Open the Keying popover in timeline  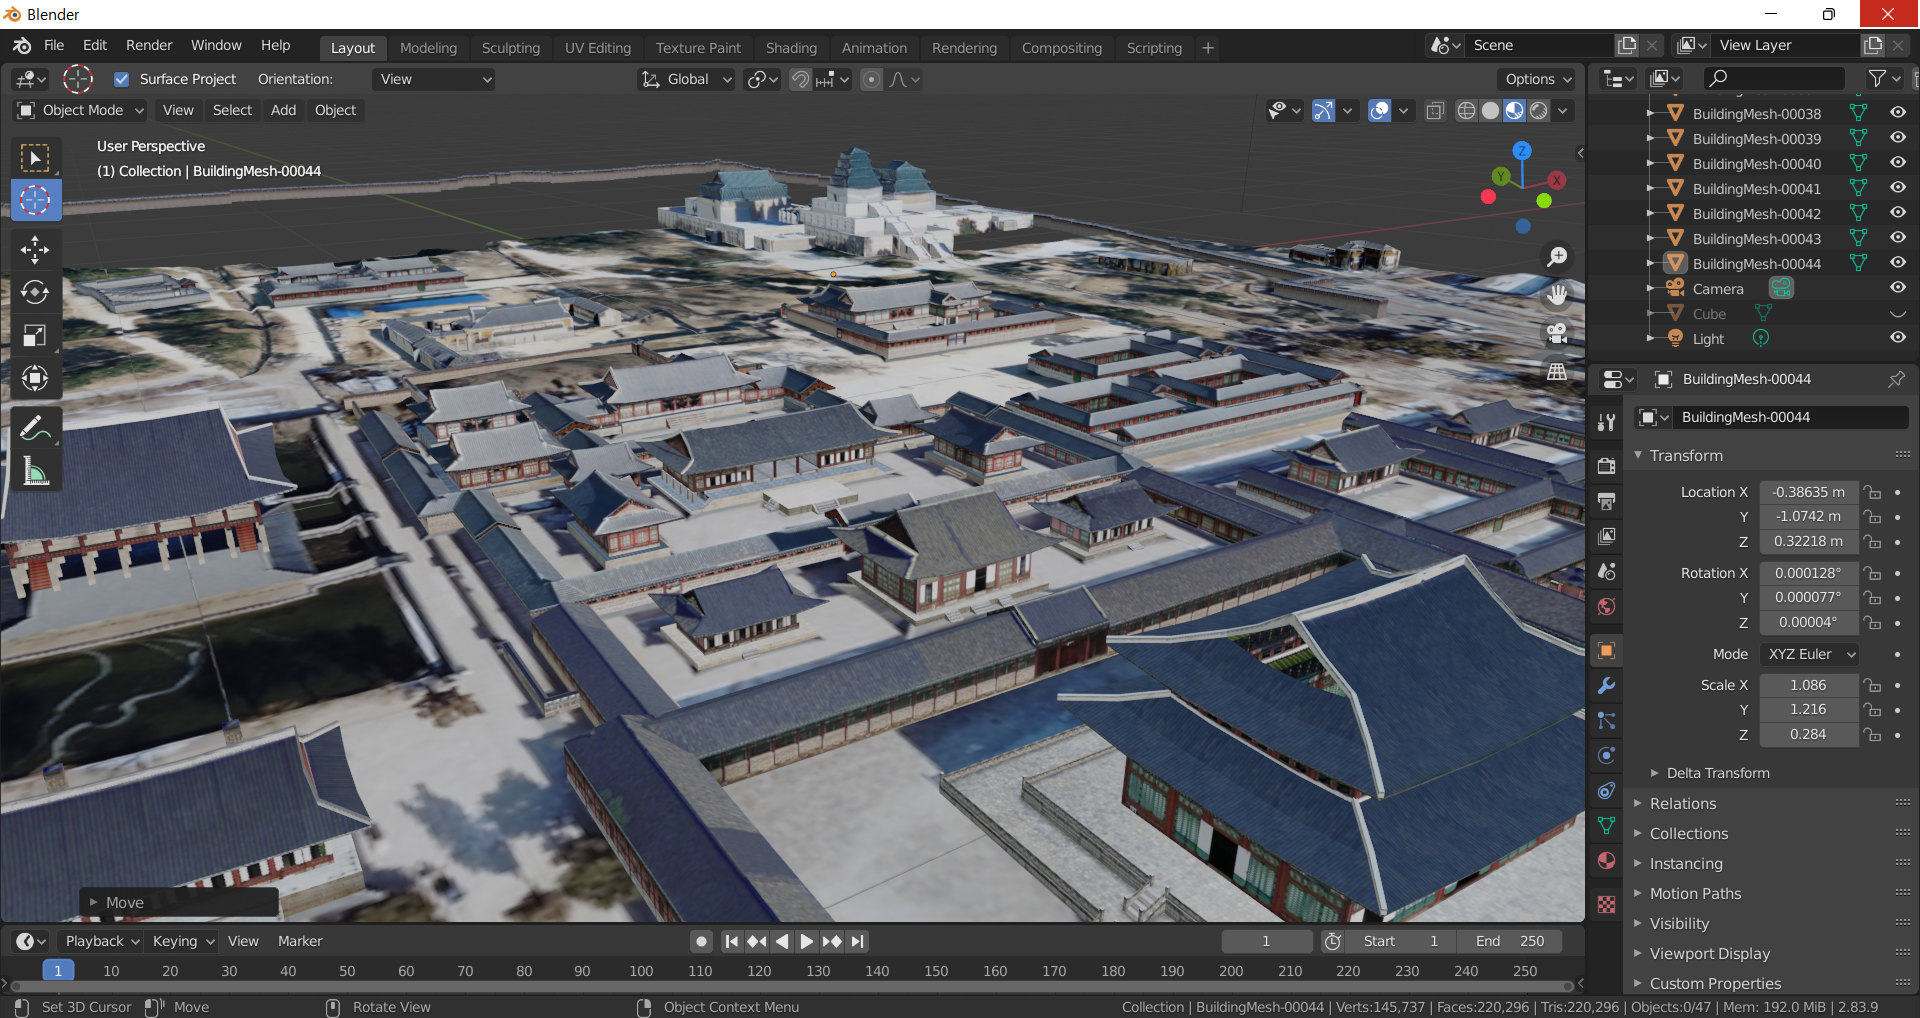pyautogui.click(x=184, y=941)
